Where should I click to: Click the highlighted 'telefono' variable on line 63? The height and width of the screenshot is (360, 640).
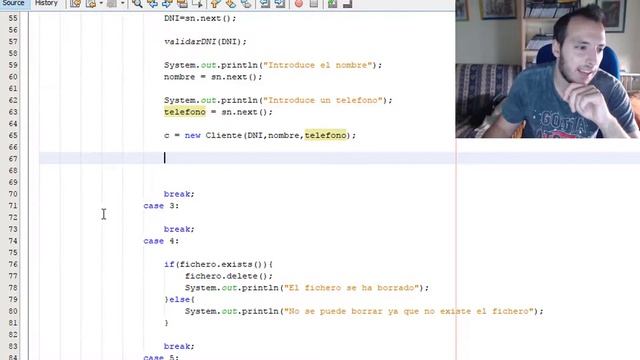coord(185,112)
